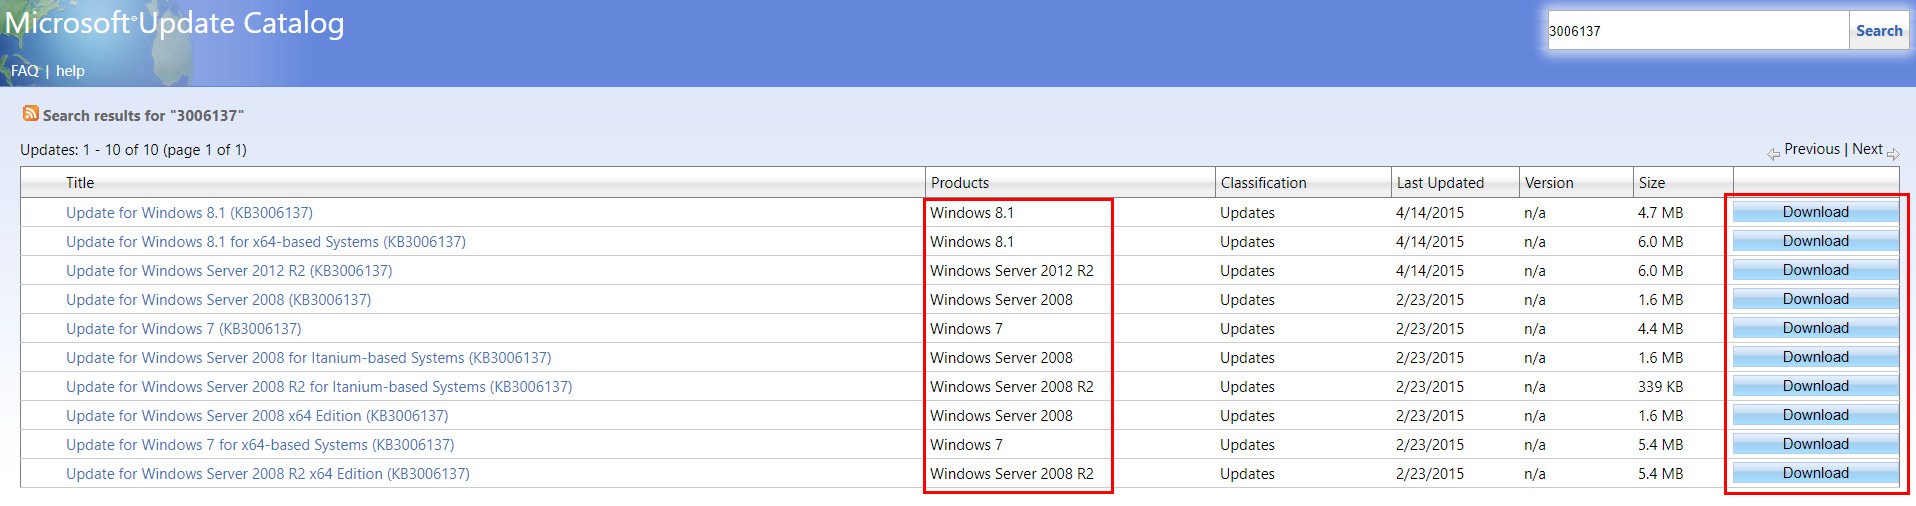Screen dimensions: 1916x506
Task: Download the 339 KB Itanium R2 update
Action: 1815,386
